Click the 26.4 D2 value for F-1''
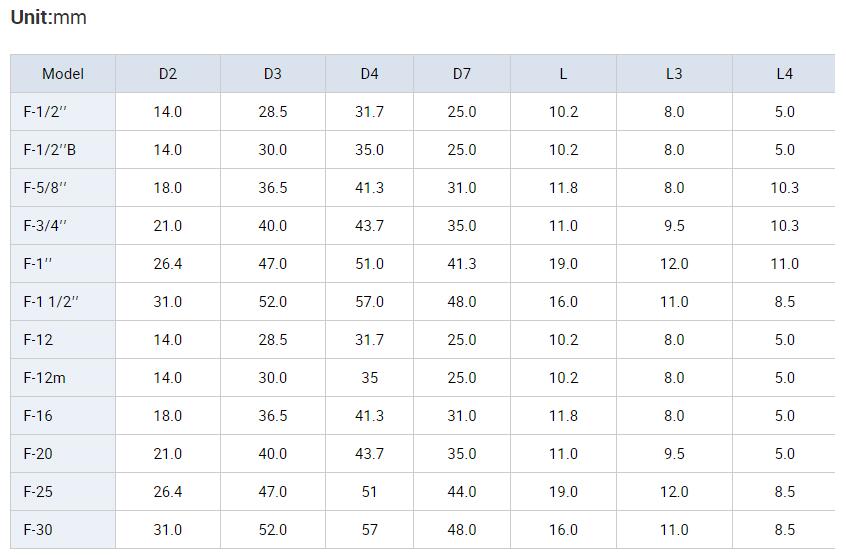This screenshot has width=846, height=557. click(x=168, y=264)
